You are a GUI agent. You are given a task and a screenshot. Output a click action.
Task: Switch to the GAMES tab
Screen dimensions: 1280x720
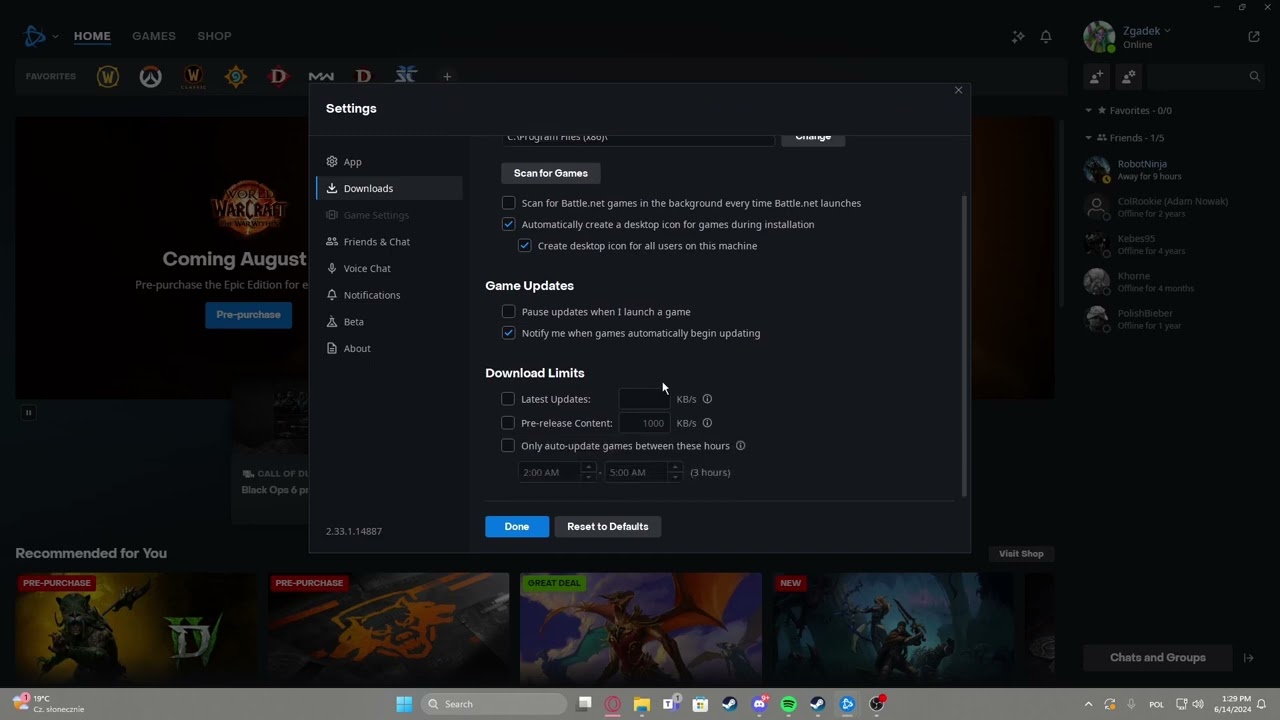pos(154,36)
